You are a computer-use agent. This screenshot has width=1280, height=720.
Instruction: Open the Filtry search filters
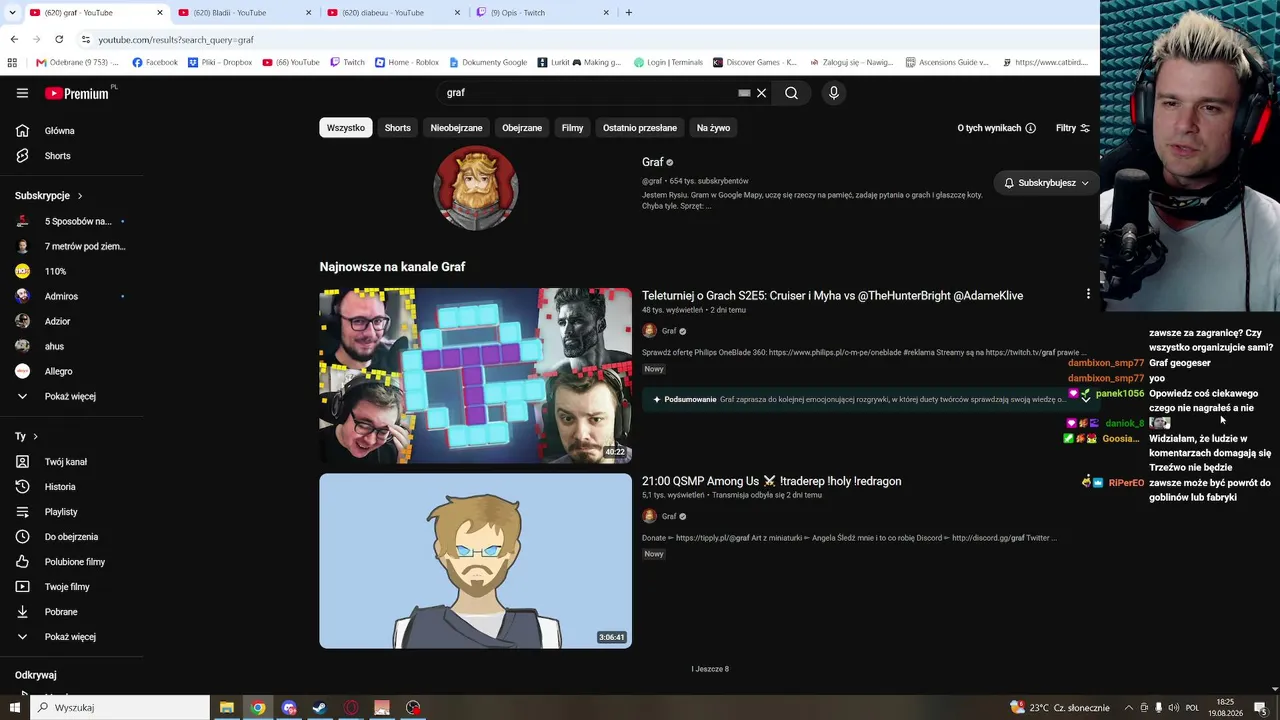(x=1073, y=128)
